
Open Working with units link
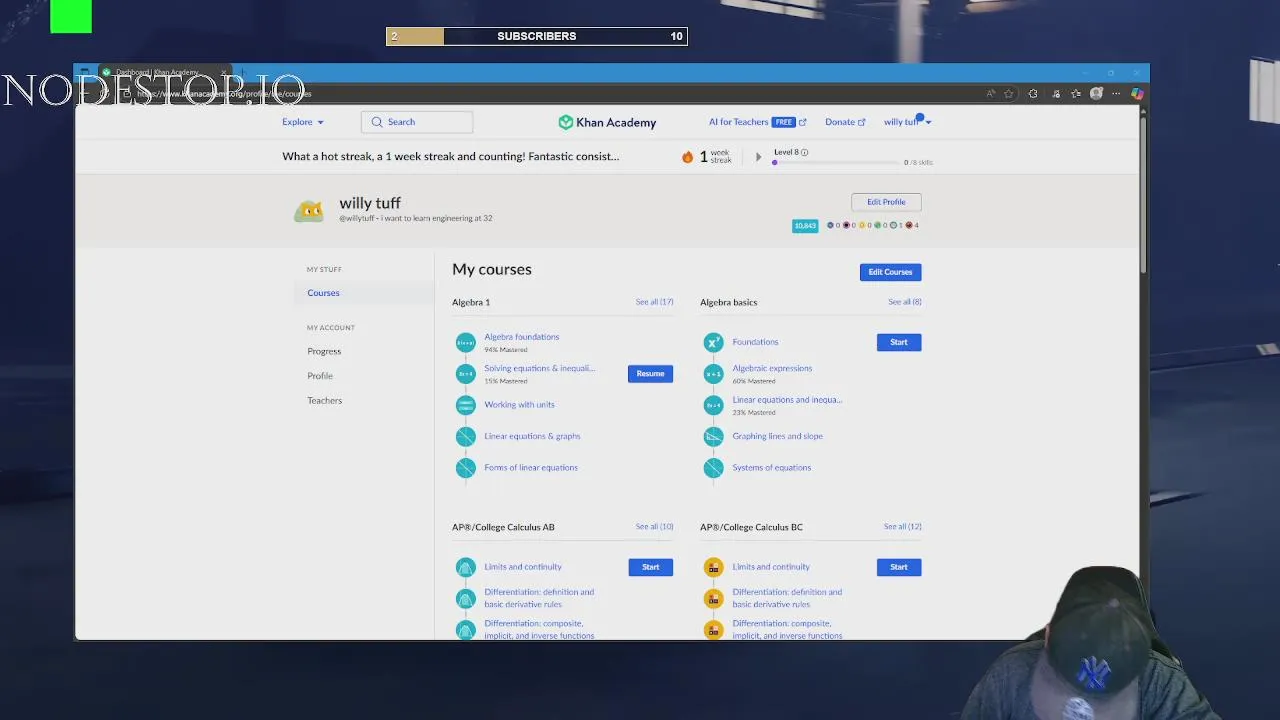(x=519, y=405)
